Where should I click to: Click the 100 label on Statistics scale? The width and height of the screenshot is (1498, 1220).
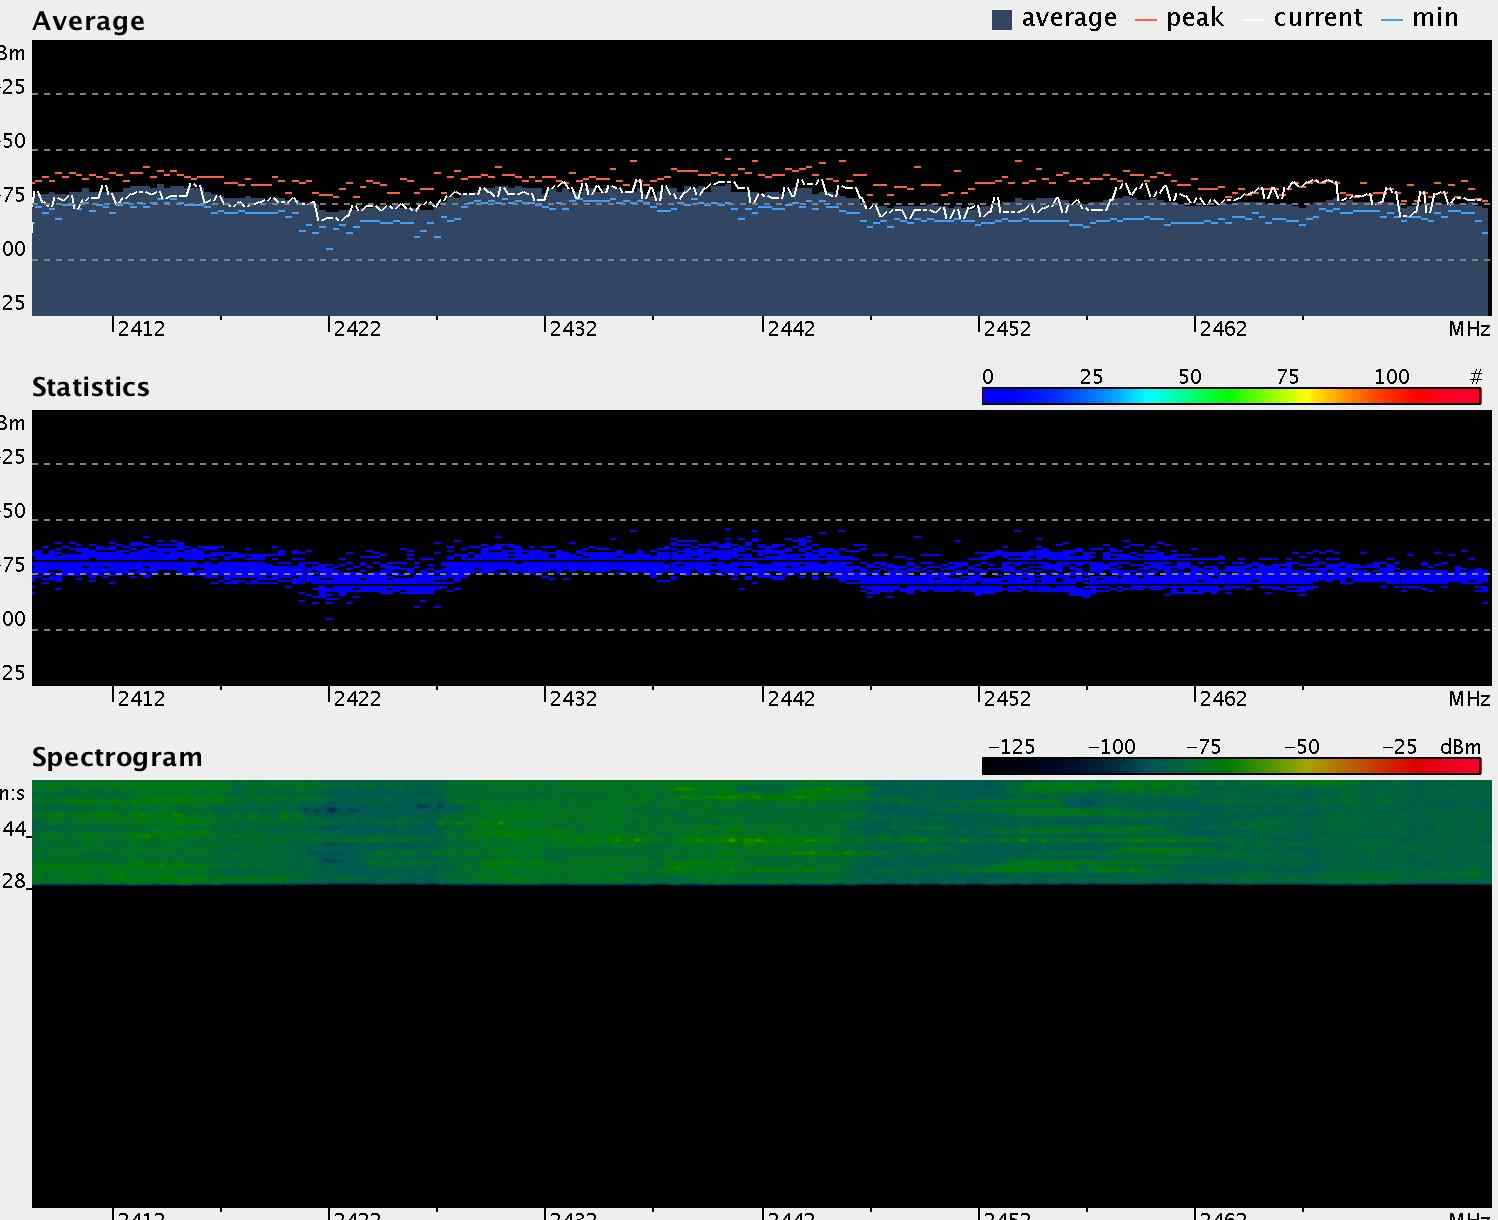click(1391, 377)
